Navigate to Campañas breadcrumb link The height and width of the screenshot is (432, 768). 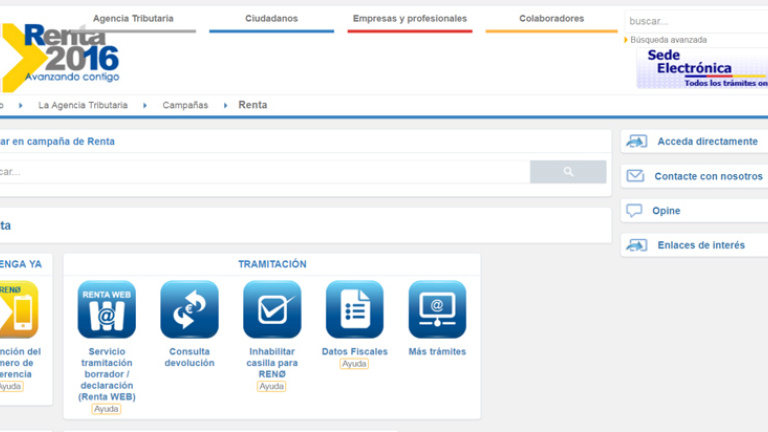[x=185, y=105]
